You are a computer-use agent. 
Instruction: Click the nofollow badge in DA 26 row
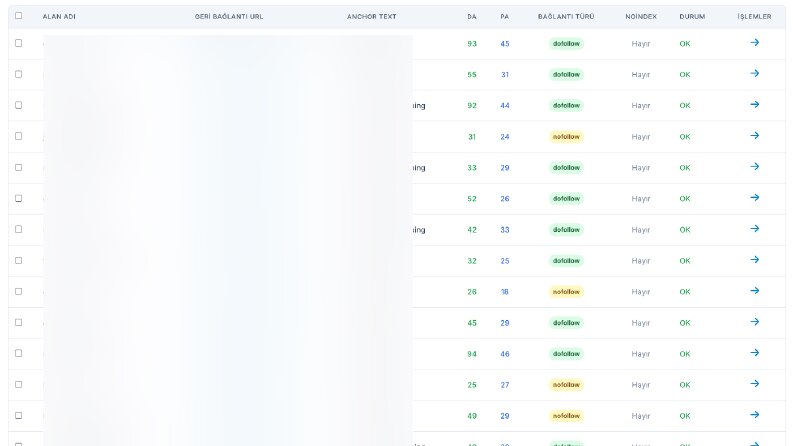click(x=566, y=292)
